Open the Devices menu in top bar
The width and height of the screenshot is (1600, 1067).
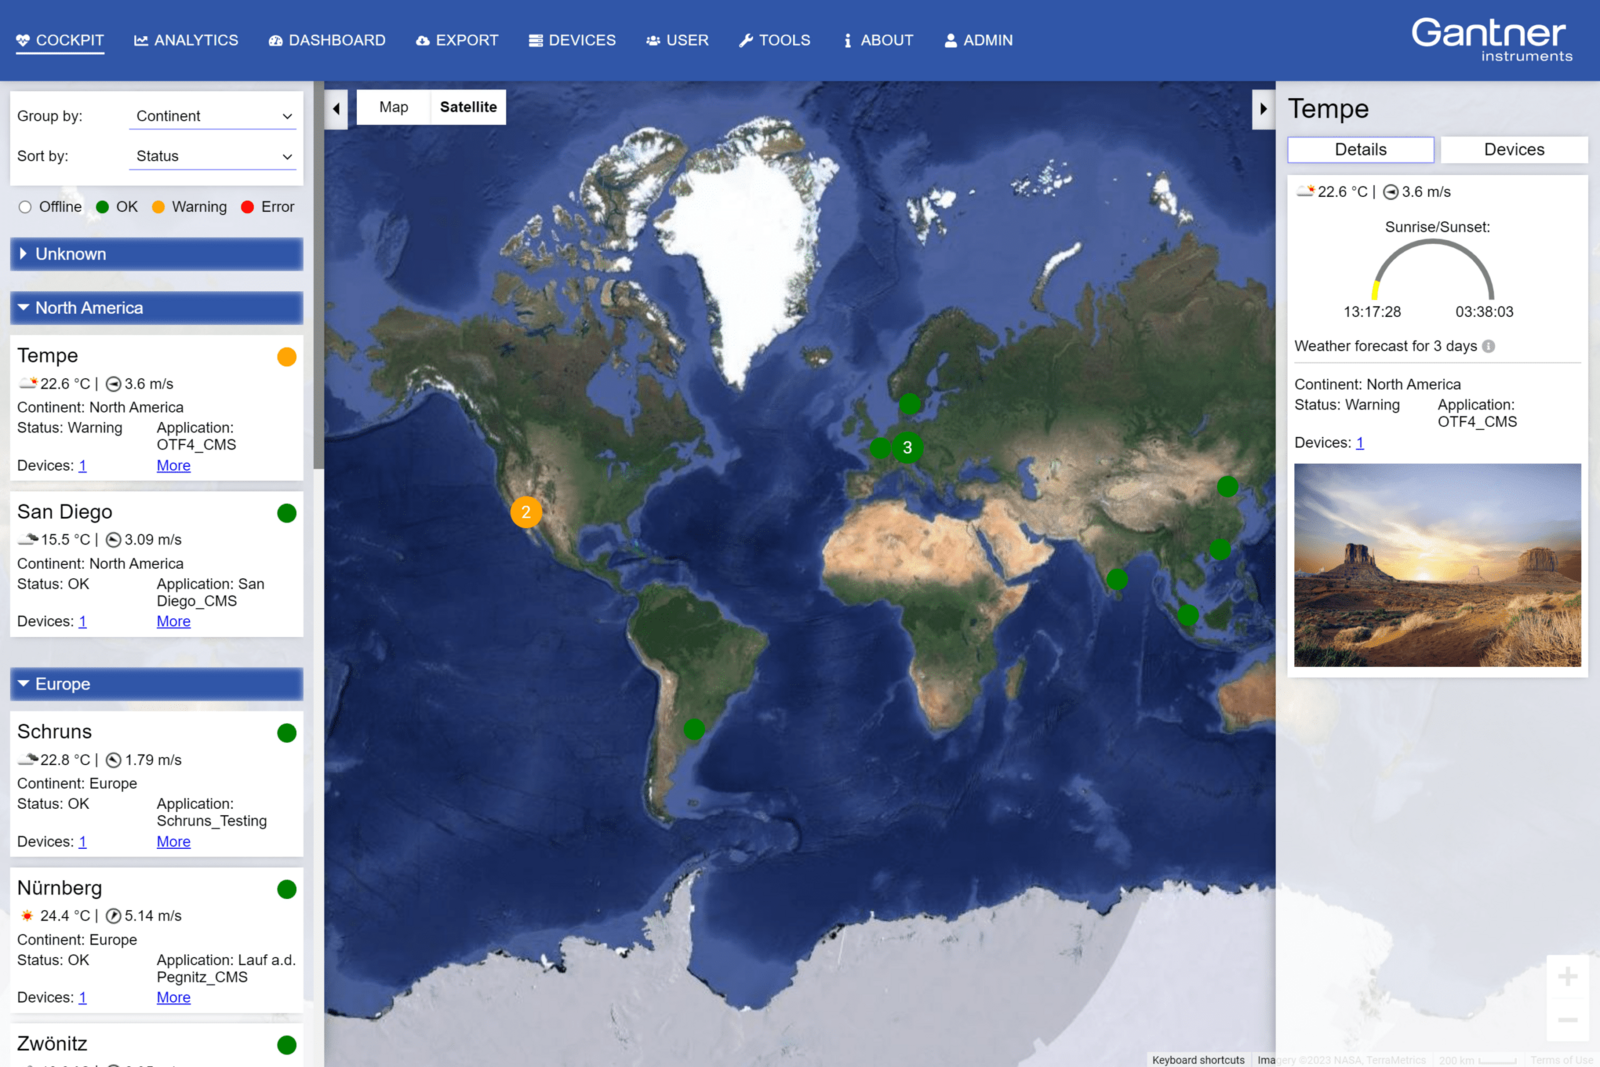(572, 40)
